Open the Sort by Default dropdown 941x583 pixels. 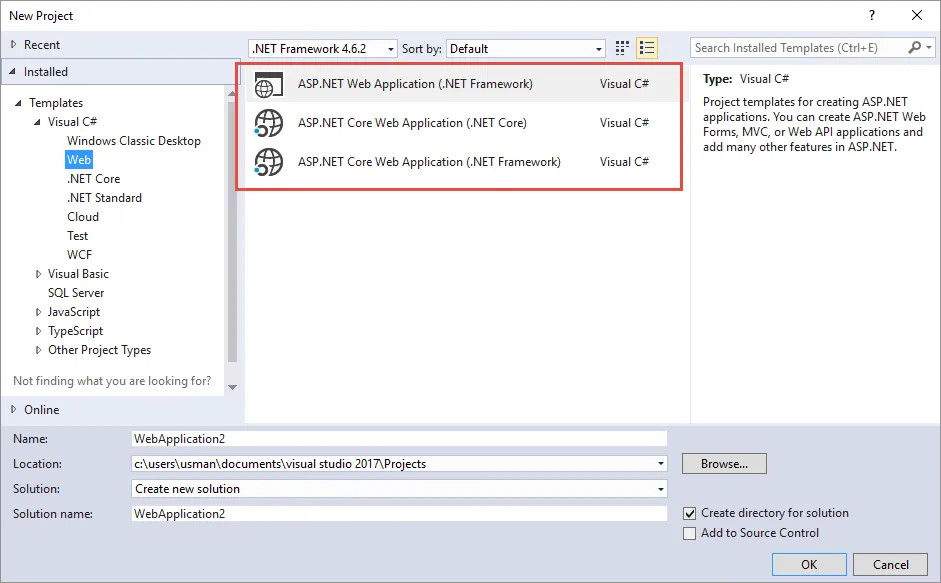click(x=526, y=49)
